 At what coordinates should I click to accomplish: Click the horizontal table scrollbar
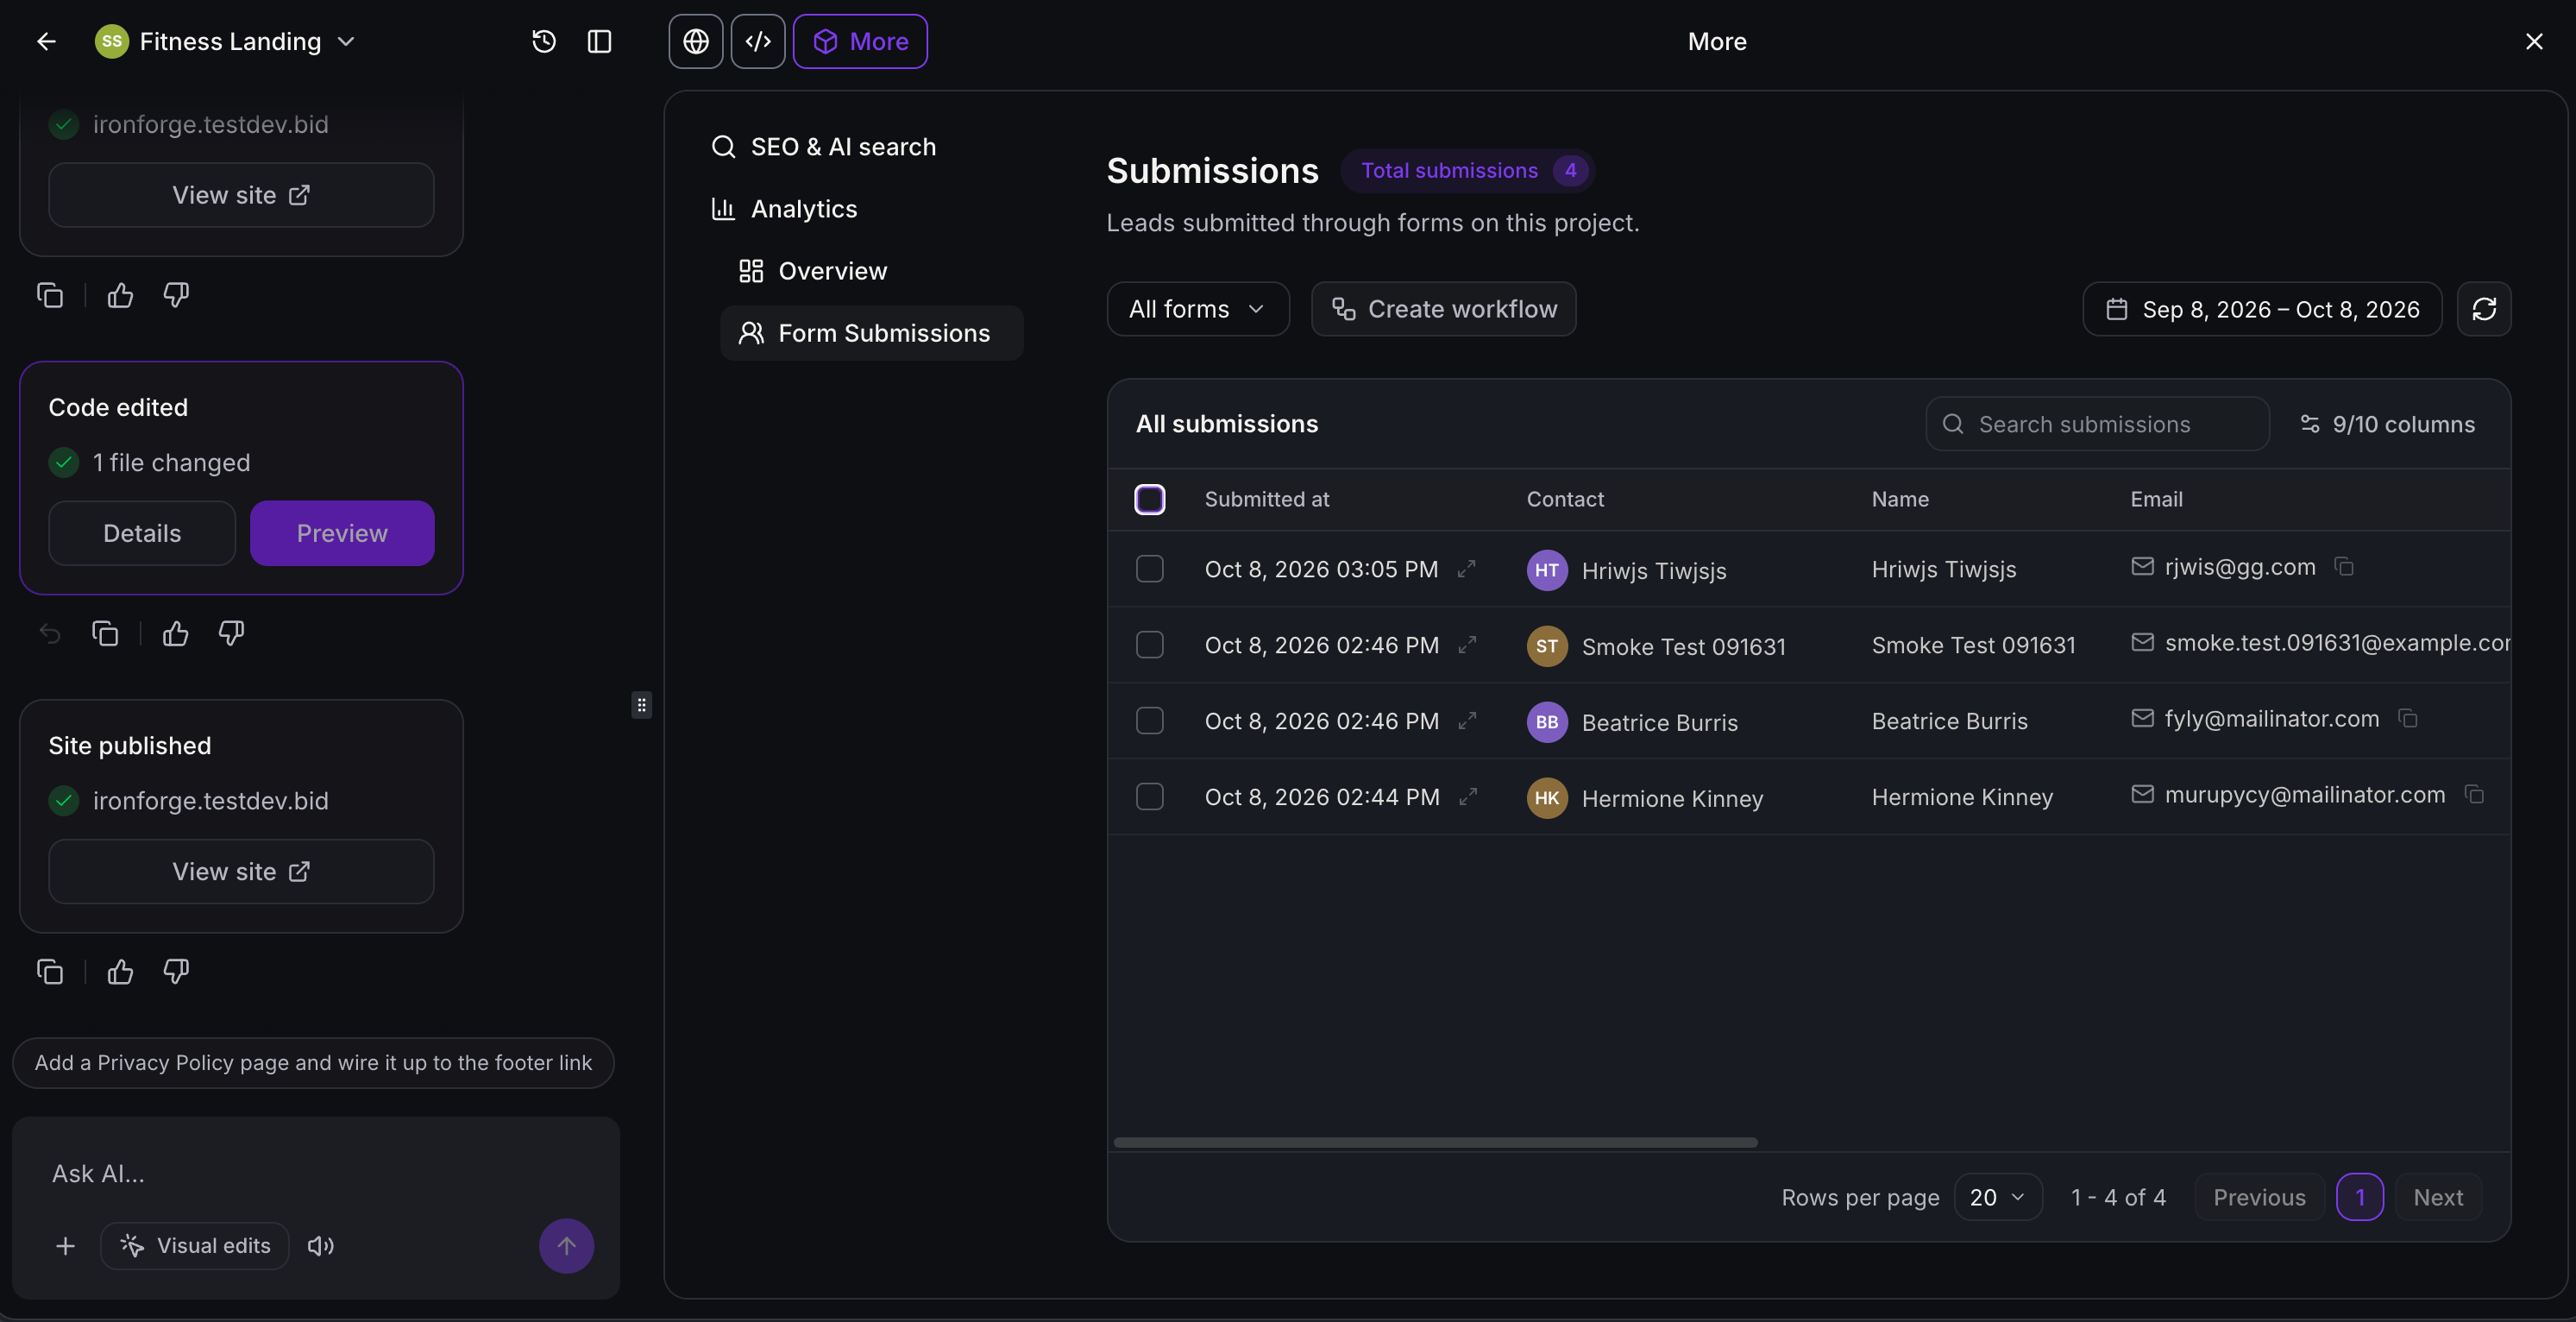point(1435,1142)
